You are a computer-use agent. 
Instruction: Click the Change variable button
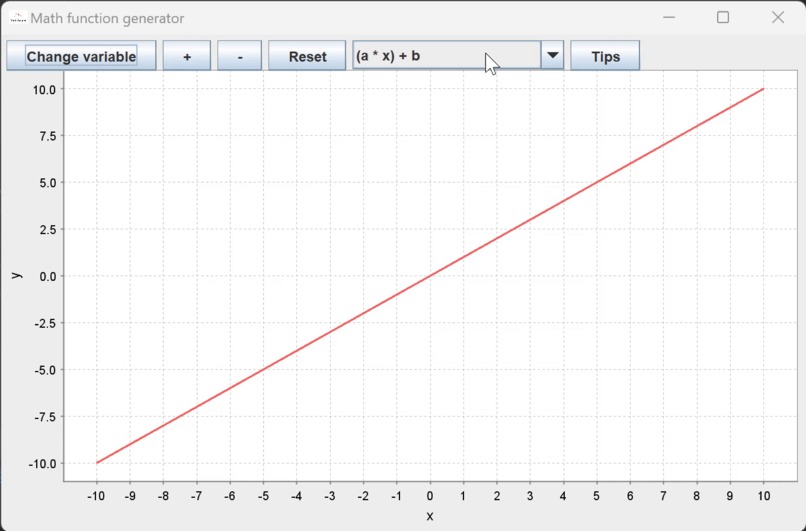(x=81, y=56)
